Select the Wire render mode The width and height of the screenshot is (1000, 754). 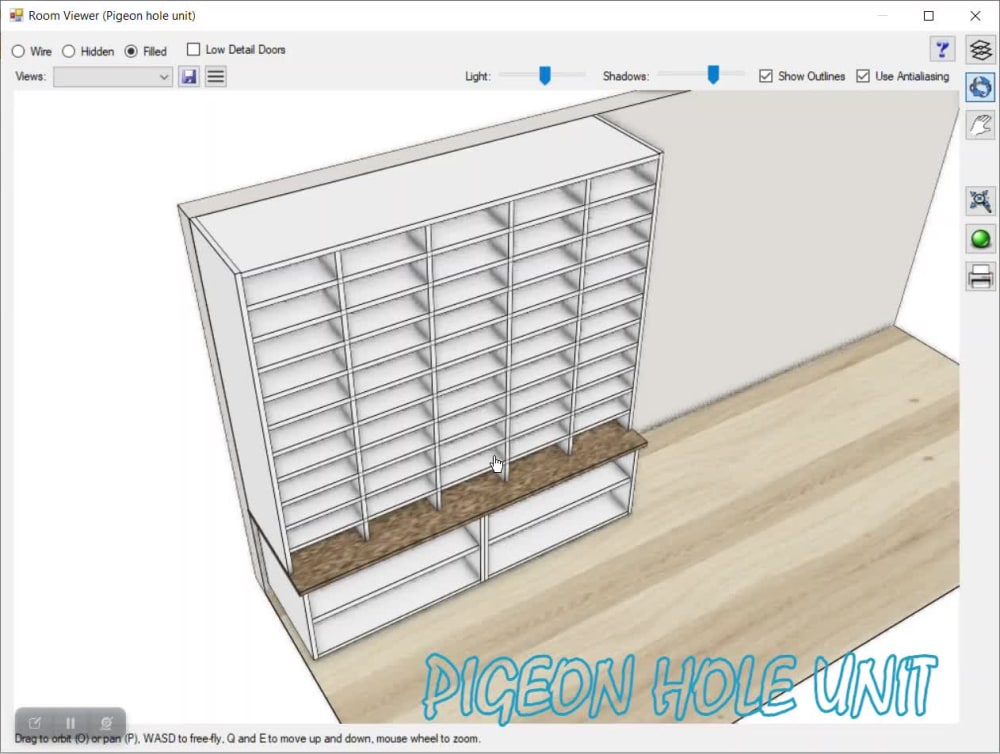point(18,51)
